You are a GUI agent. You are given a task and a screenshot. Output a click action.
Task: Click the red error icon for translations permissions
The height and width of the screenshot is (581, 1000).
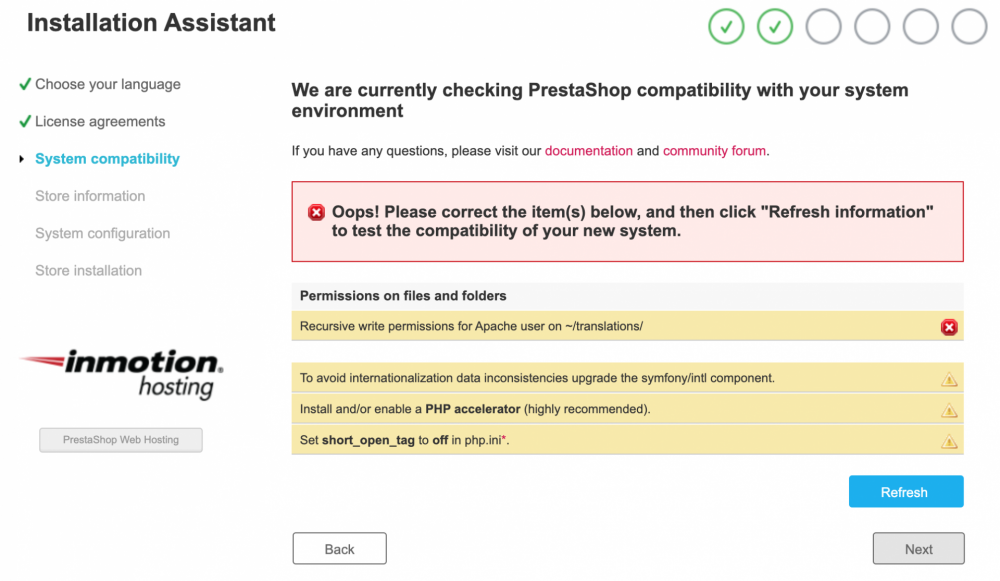(x=949, y=327)
